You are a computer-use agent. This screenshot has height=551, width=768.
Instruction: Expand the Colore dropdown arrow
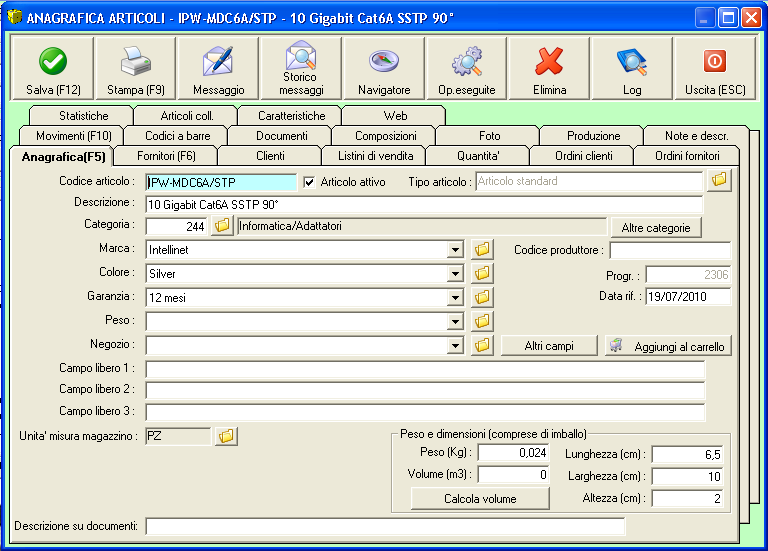(455, 274)
